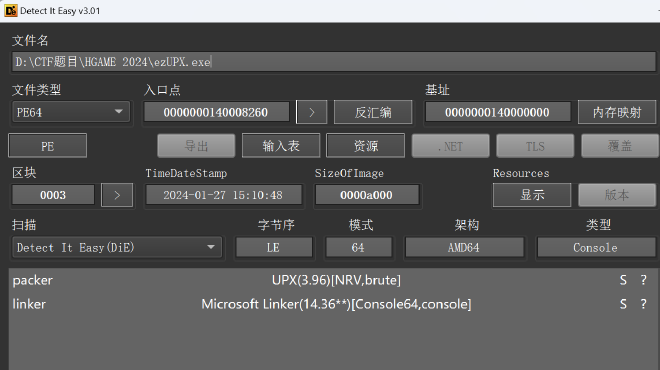Click the SizeOfImage value 0000a000
Image resolution: width=660 pixels, height=370 pixels.
tap(367, 195)
